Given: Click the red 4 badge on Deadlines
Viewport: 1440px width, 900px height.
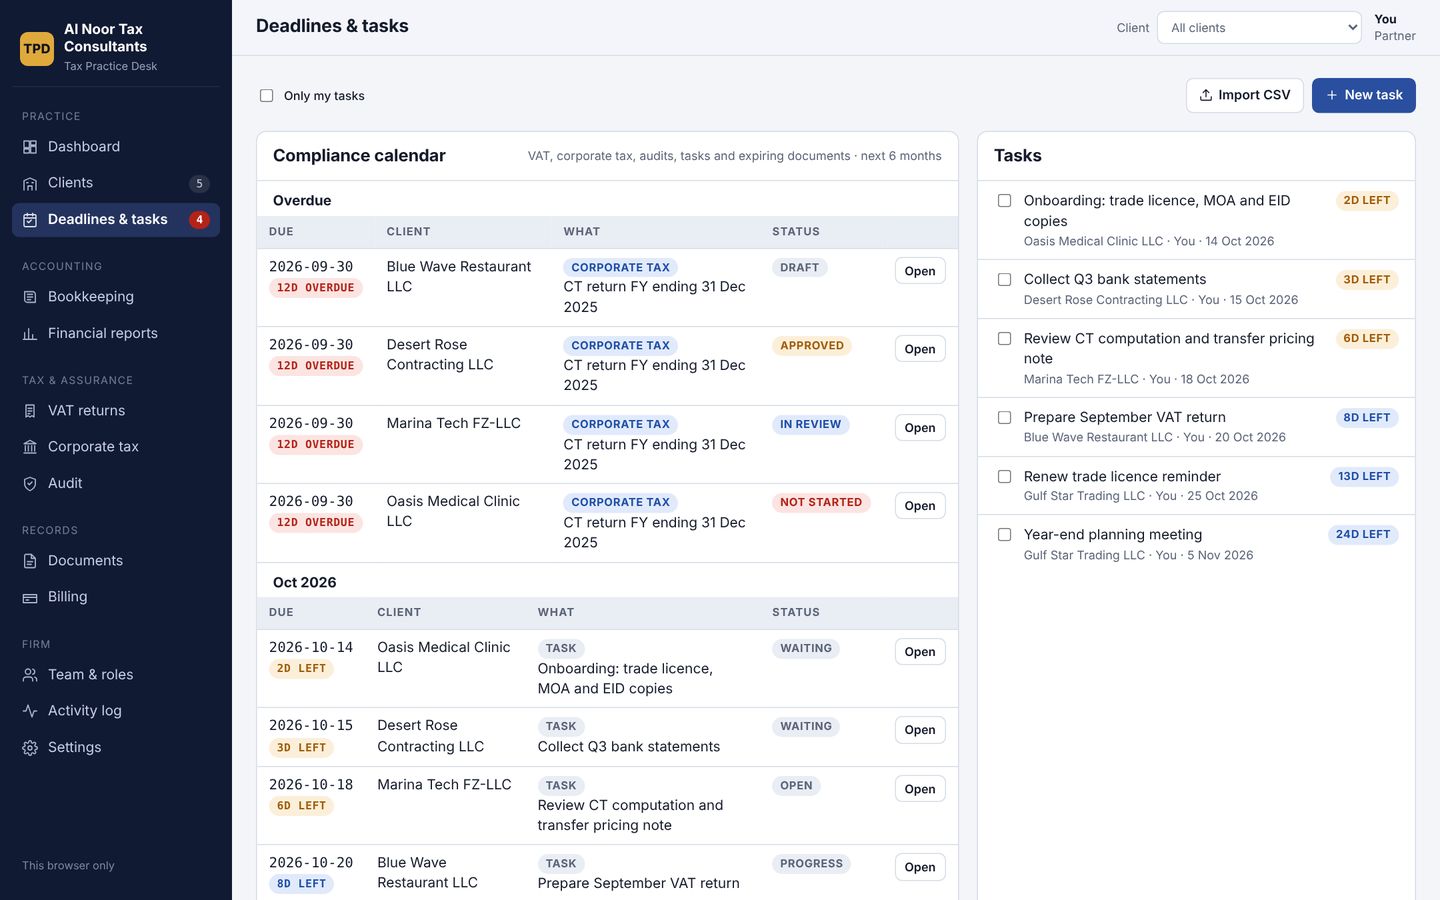Looking at the screenshot, I should pos(199,220).
